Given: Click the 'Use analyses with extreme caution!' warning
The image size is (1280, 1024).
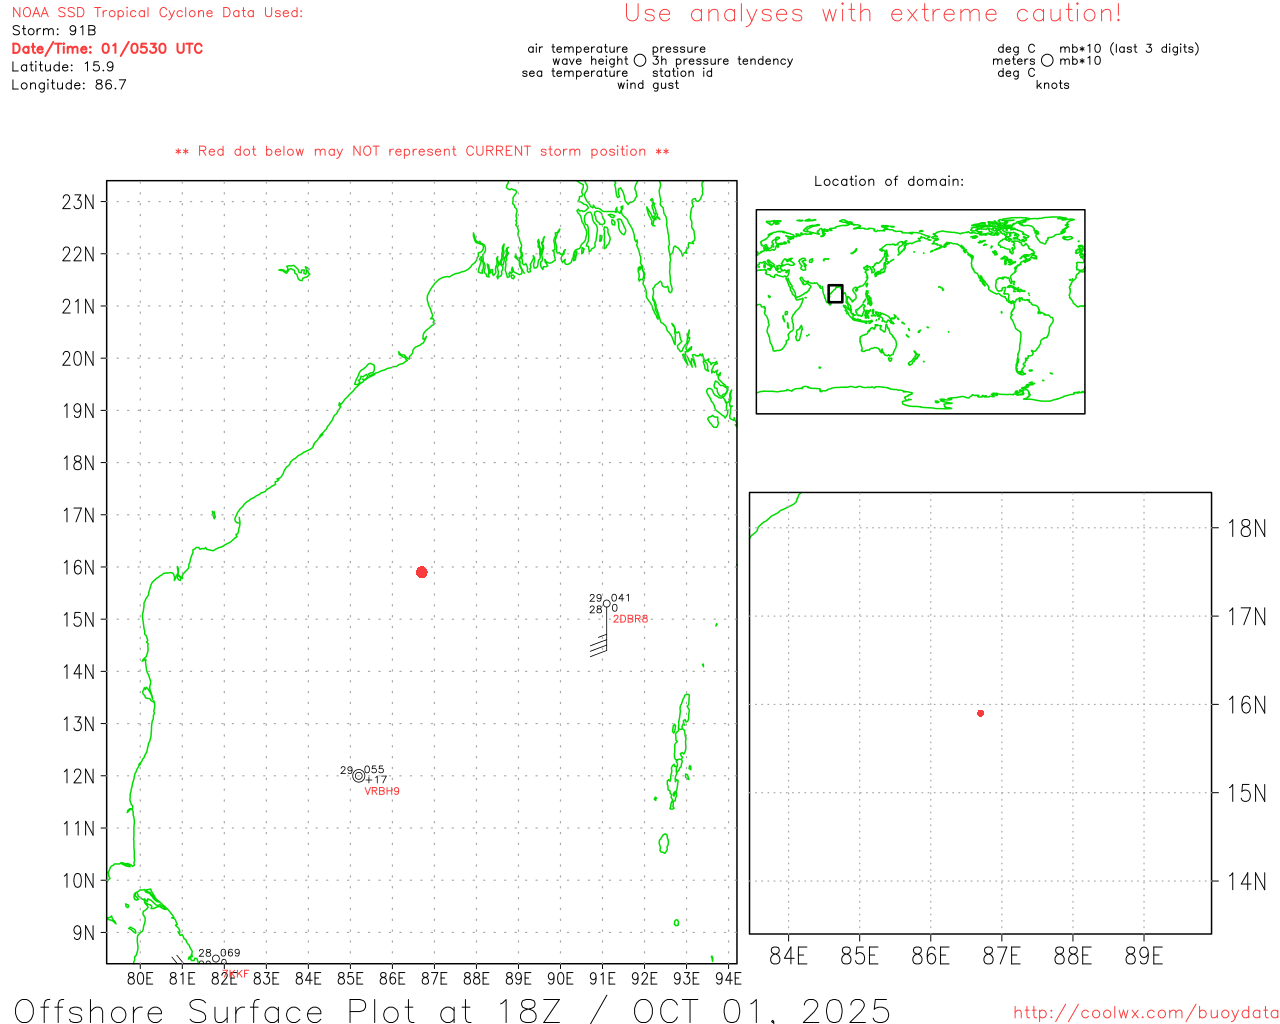Looking at the screenshot, I should coord(872,14).
